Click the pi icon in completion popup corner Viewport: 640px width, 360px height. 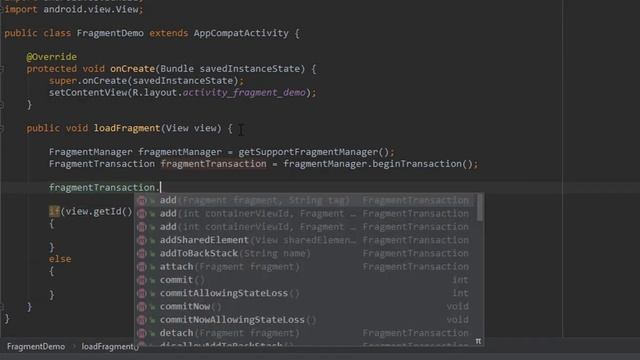[x=478, y=341]
